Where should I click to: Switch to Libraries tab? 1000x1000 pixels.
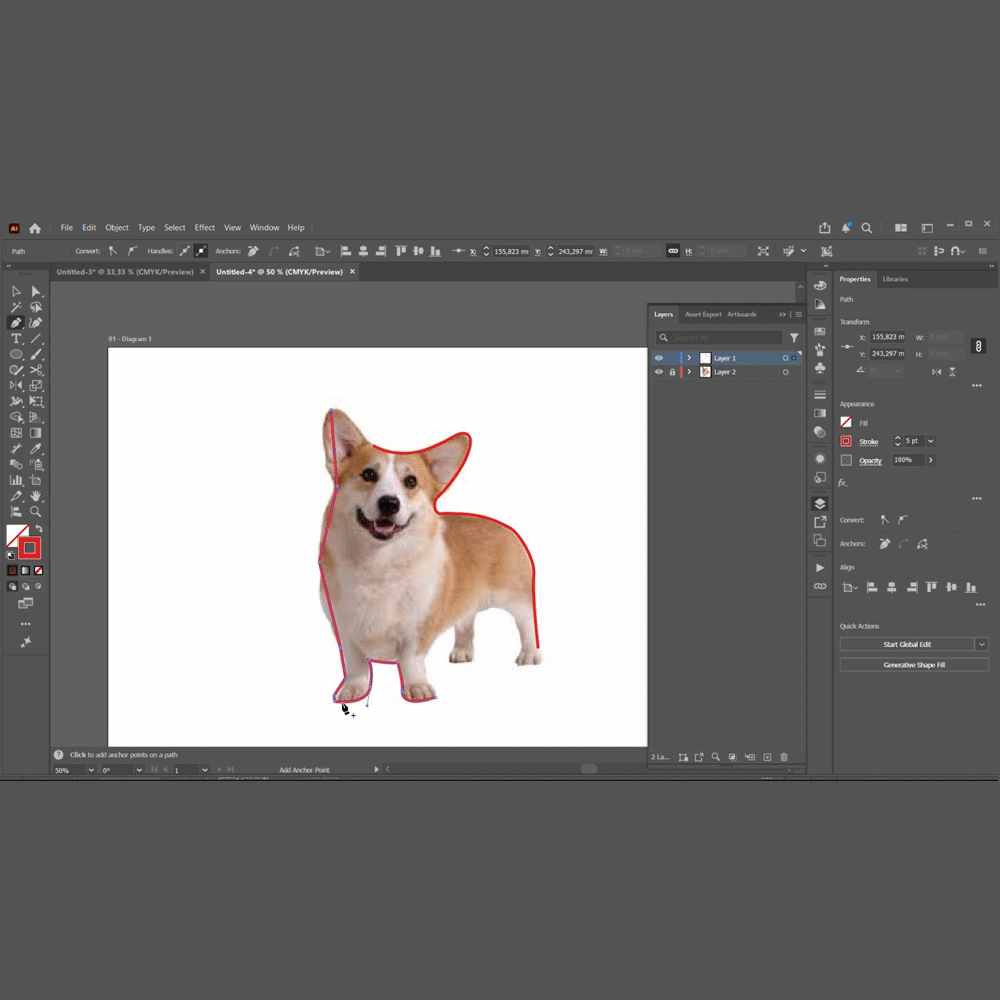[x=895, y=279]
